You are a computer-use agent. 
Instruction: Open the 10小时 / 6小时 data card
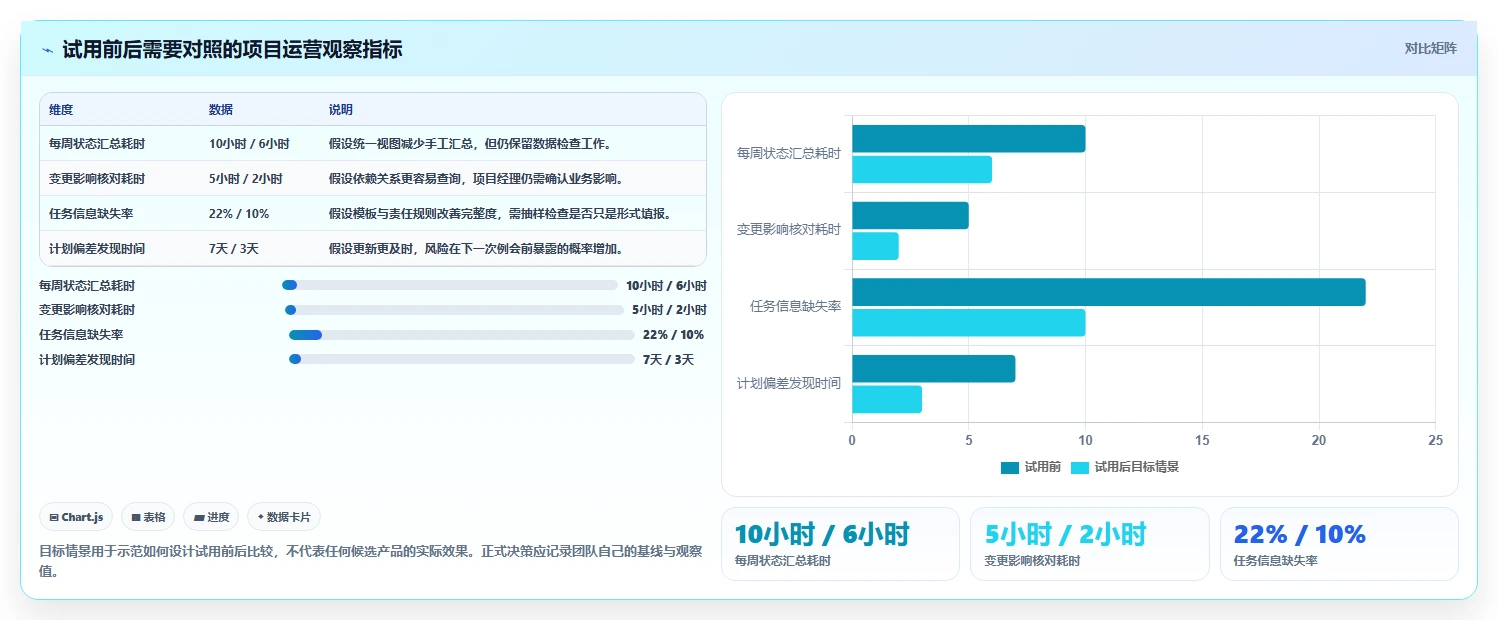click(840, 544)
